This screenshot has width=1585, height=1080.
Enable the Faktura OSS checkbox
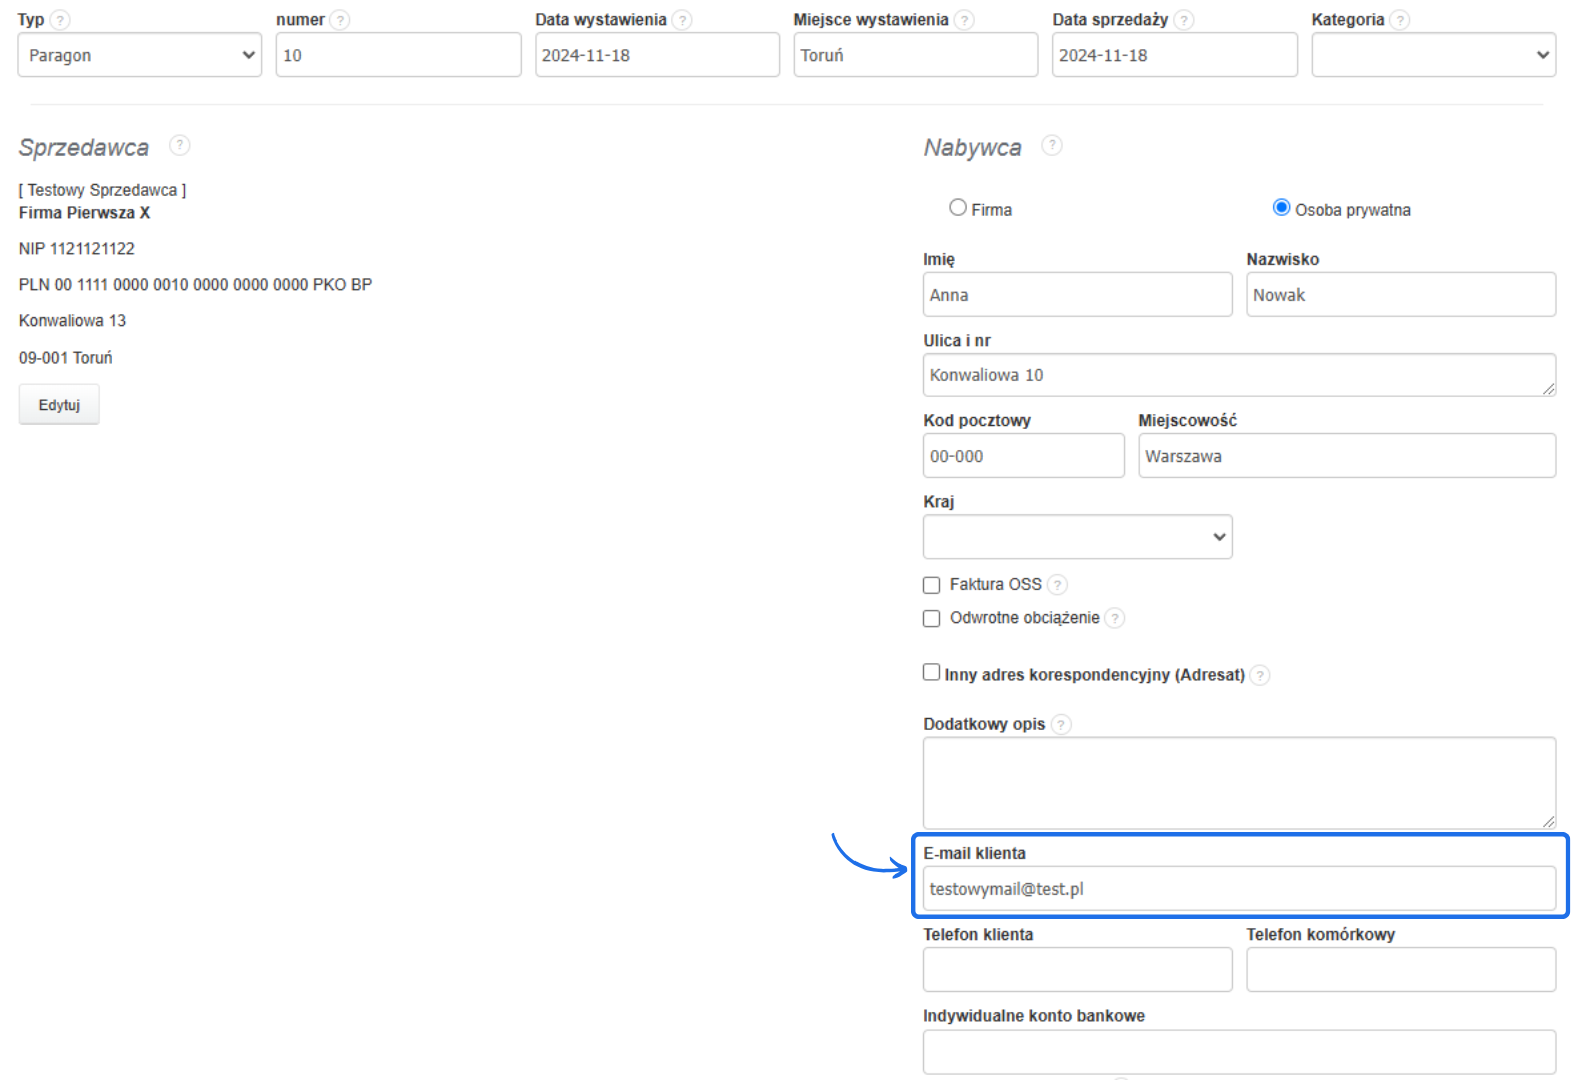point(932,585)
